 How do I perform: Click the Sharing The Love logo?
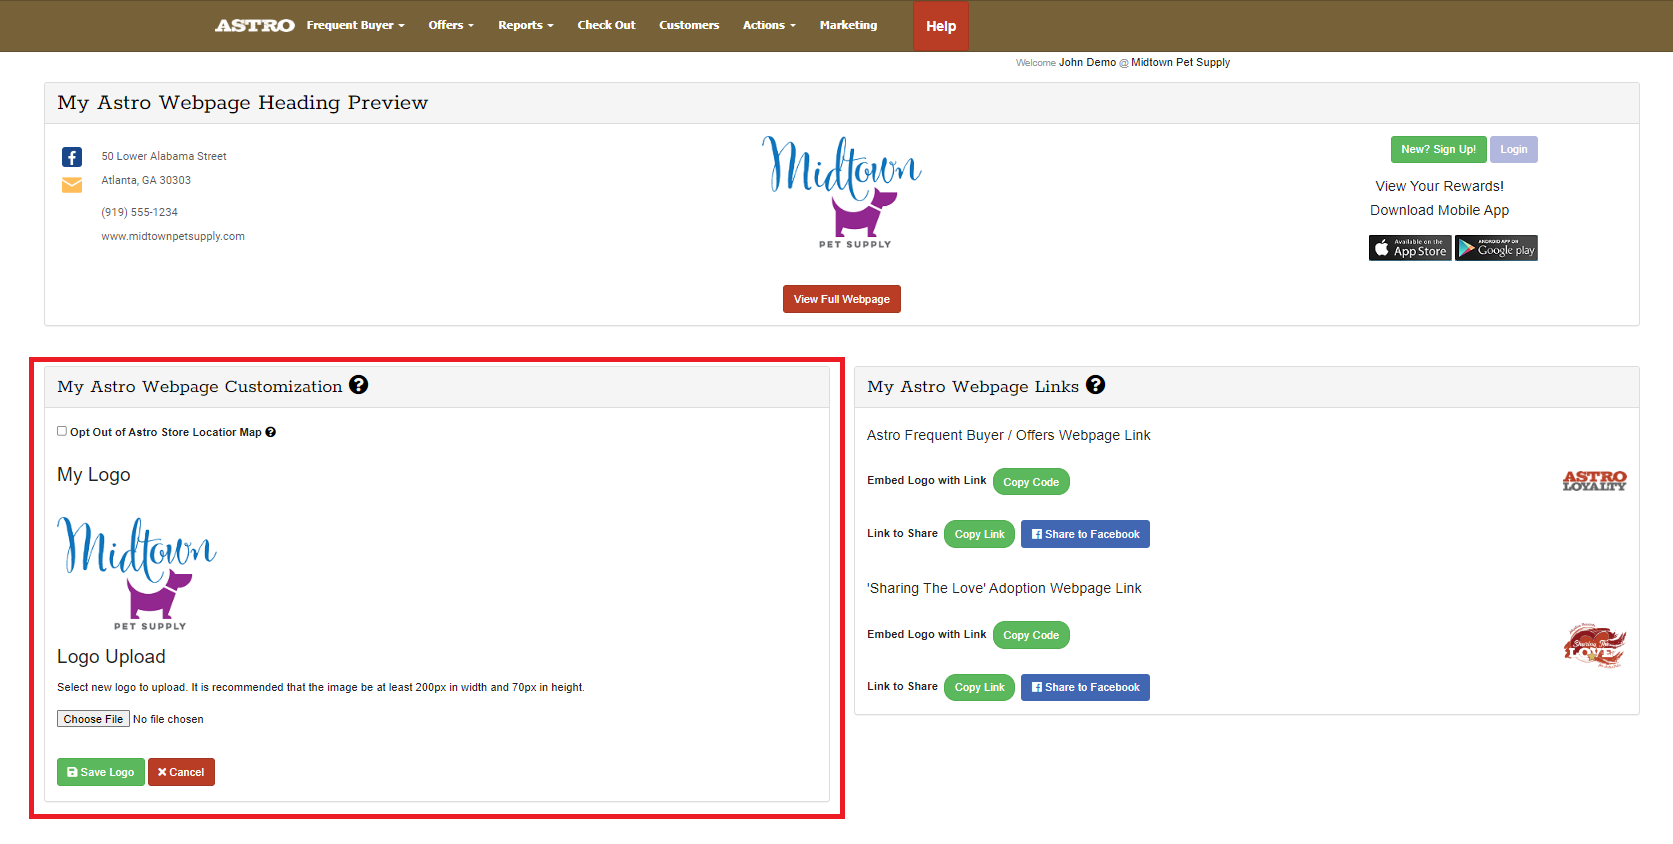(x=1594, y=646)
